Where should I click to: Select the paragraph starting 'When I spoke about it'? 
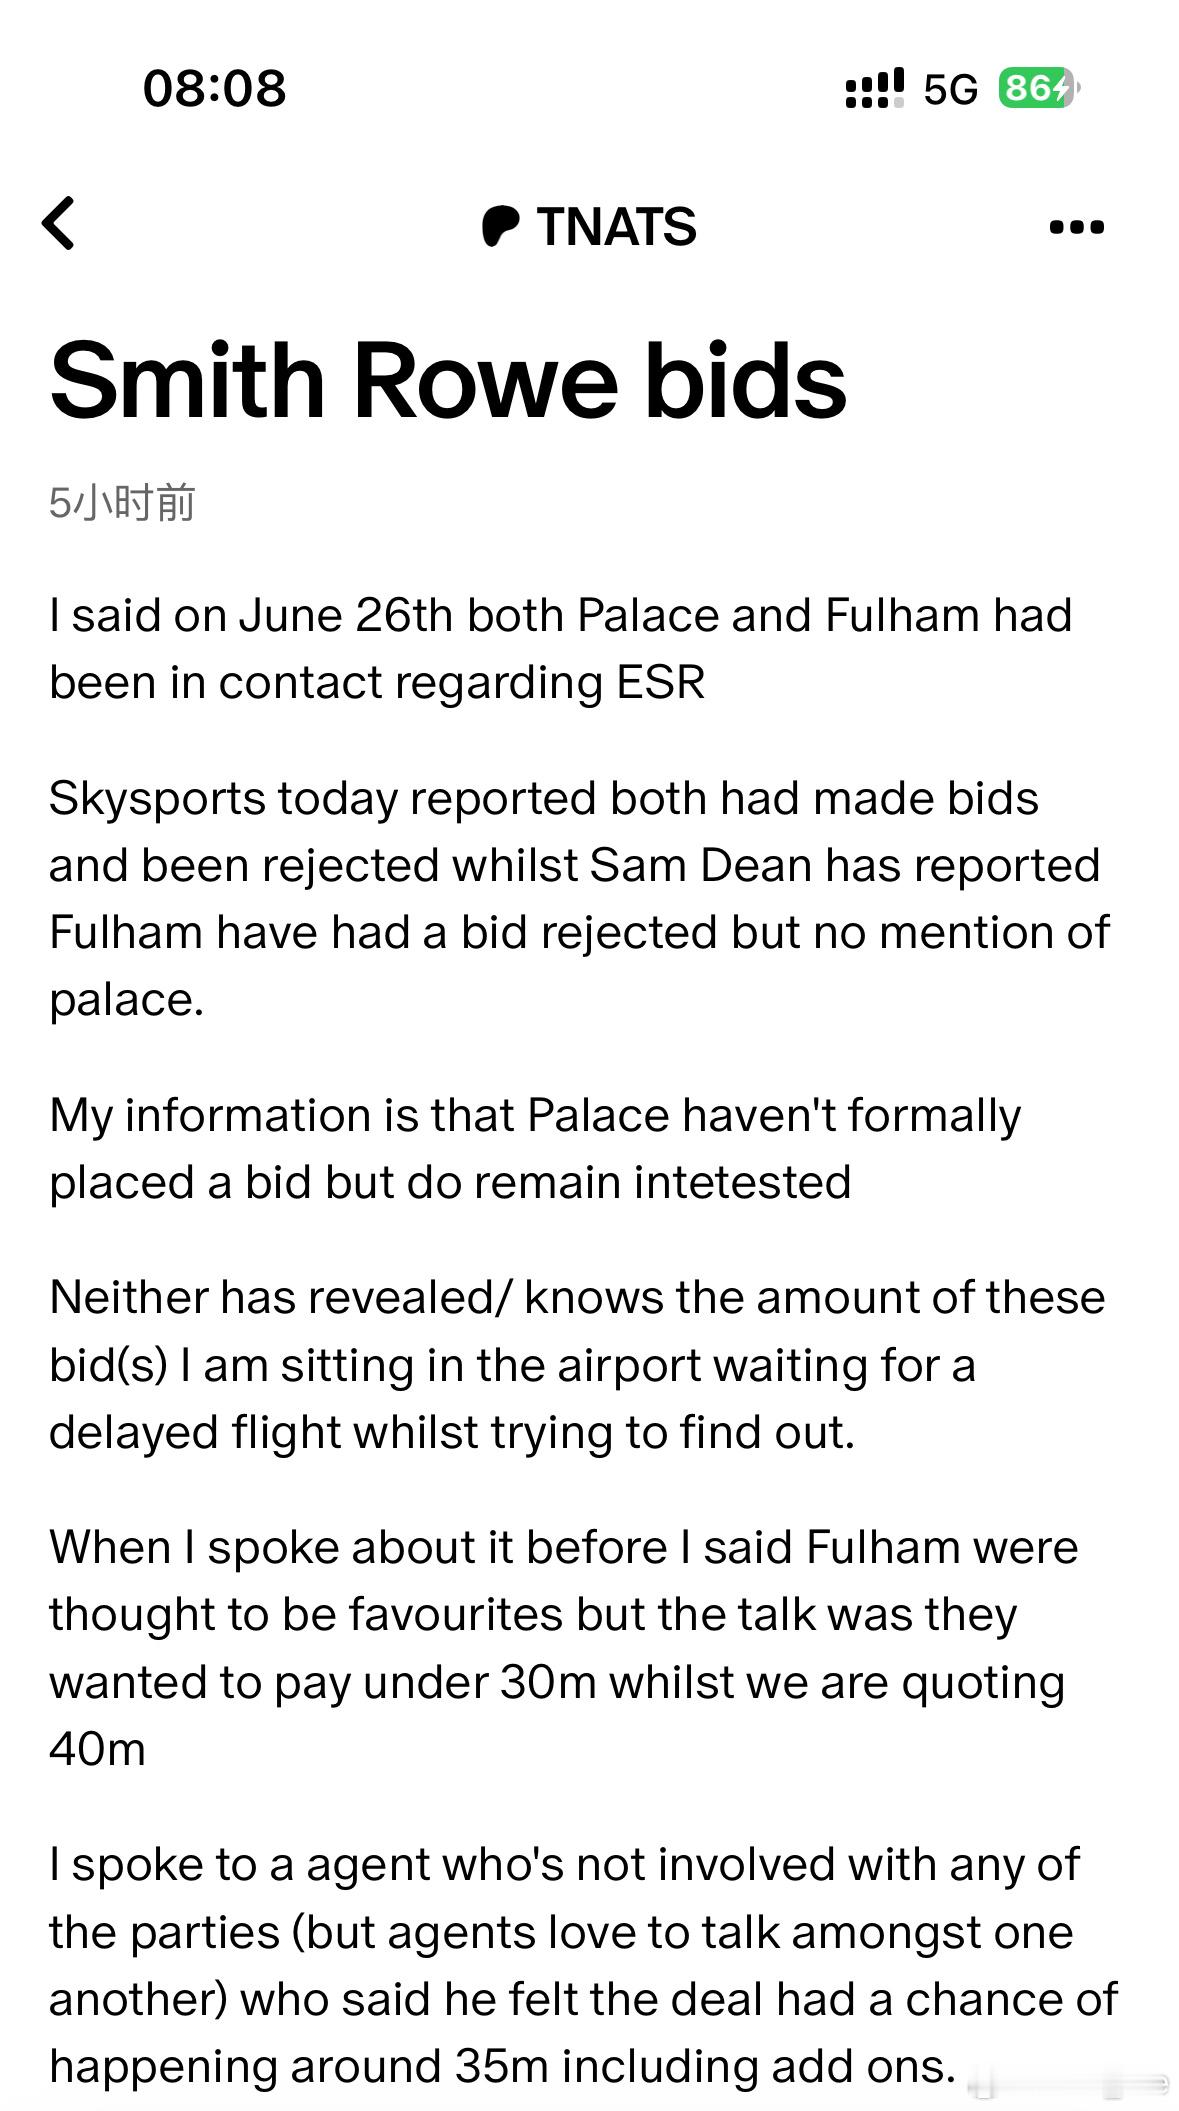coord(564,1648)
